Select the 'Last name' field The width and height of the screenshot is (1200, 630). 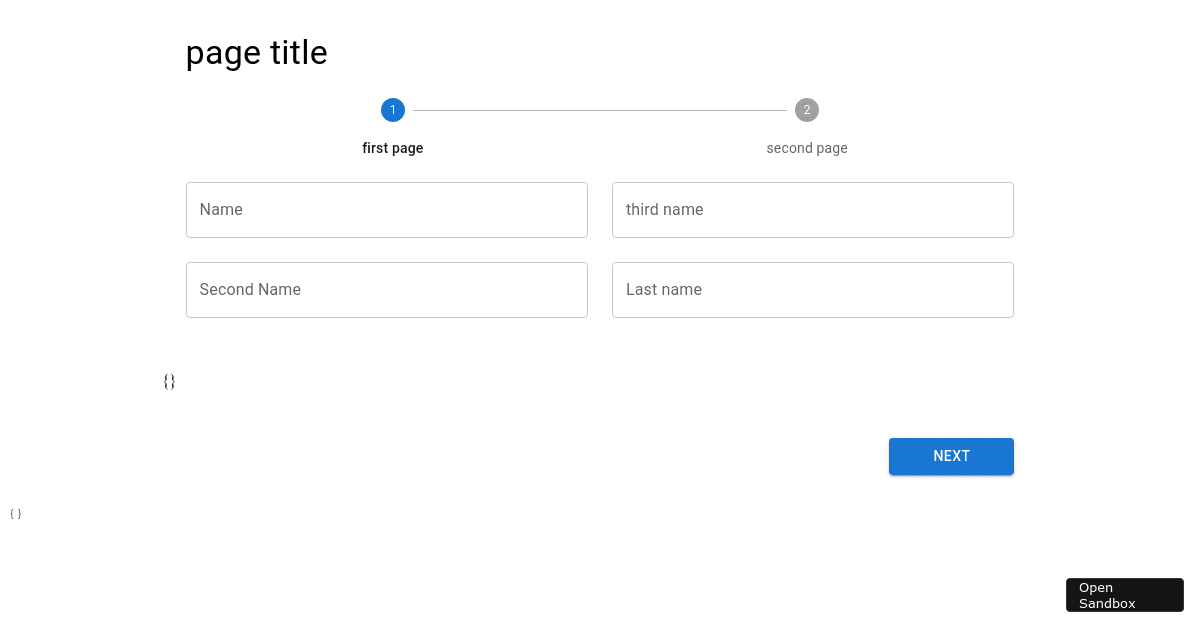point(813,290)
